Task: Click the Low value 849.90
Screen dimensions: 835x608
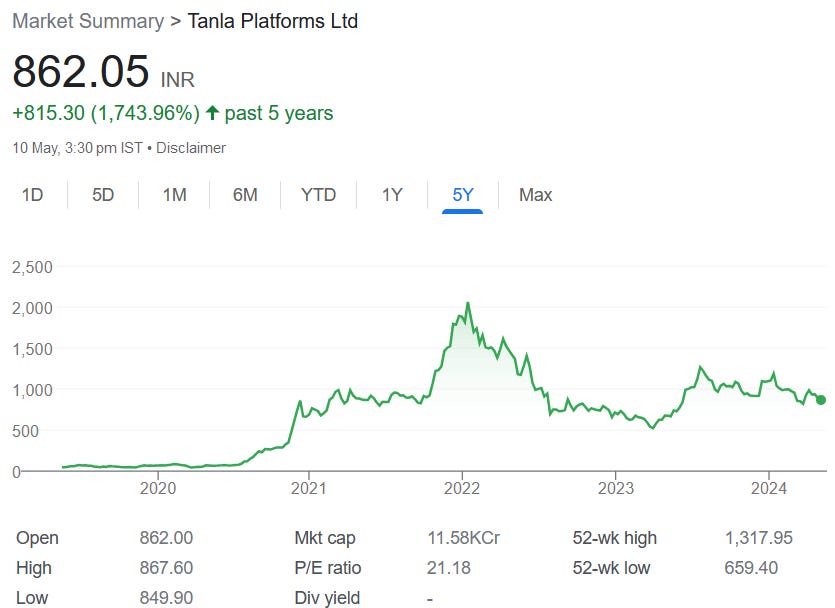Action: click(x=166, y=598)
